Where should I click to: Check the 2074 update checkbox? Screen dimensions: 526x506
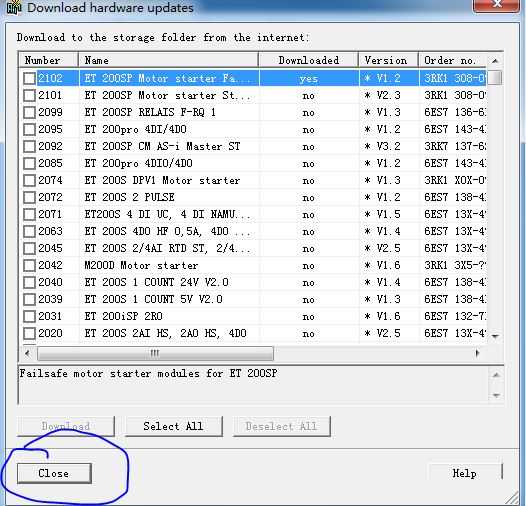pos(29,181)
